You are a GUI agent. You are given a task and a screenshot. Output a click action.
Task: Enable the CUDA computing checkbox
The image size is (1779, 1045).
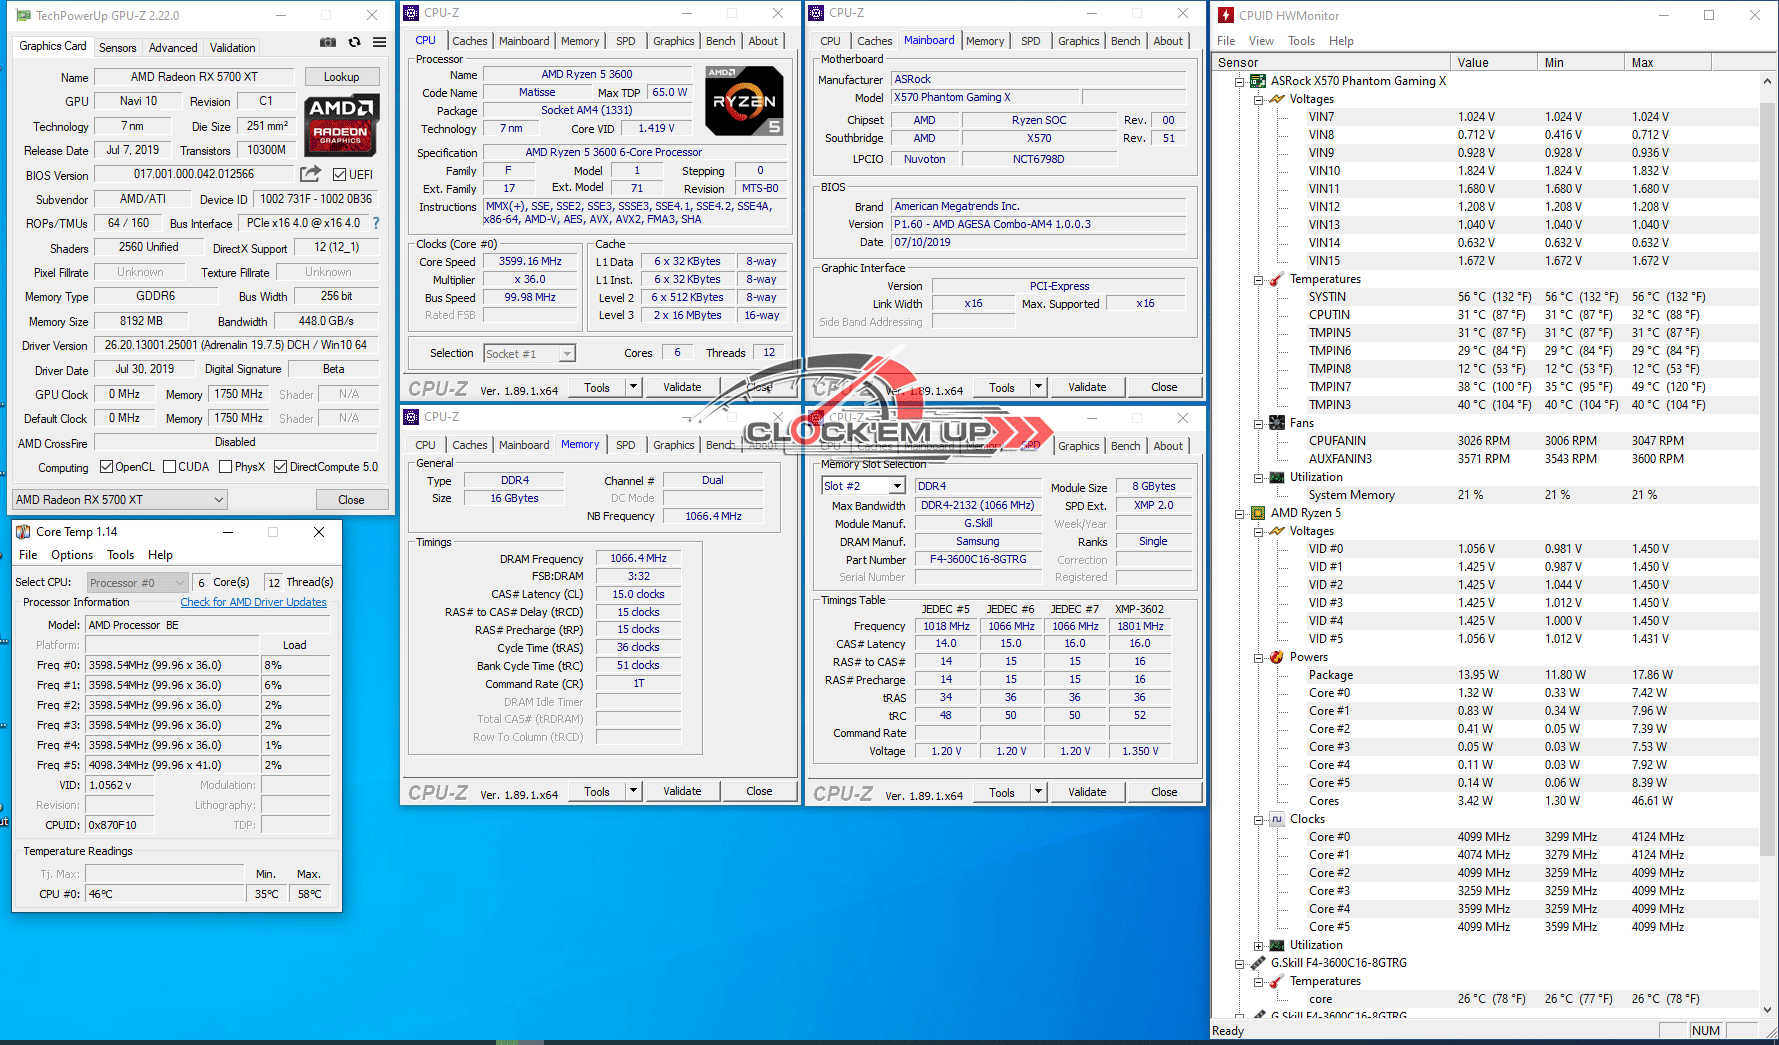[170, 467]
